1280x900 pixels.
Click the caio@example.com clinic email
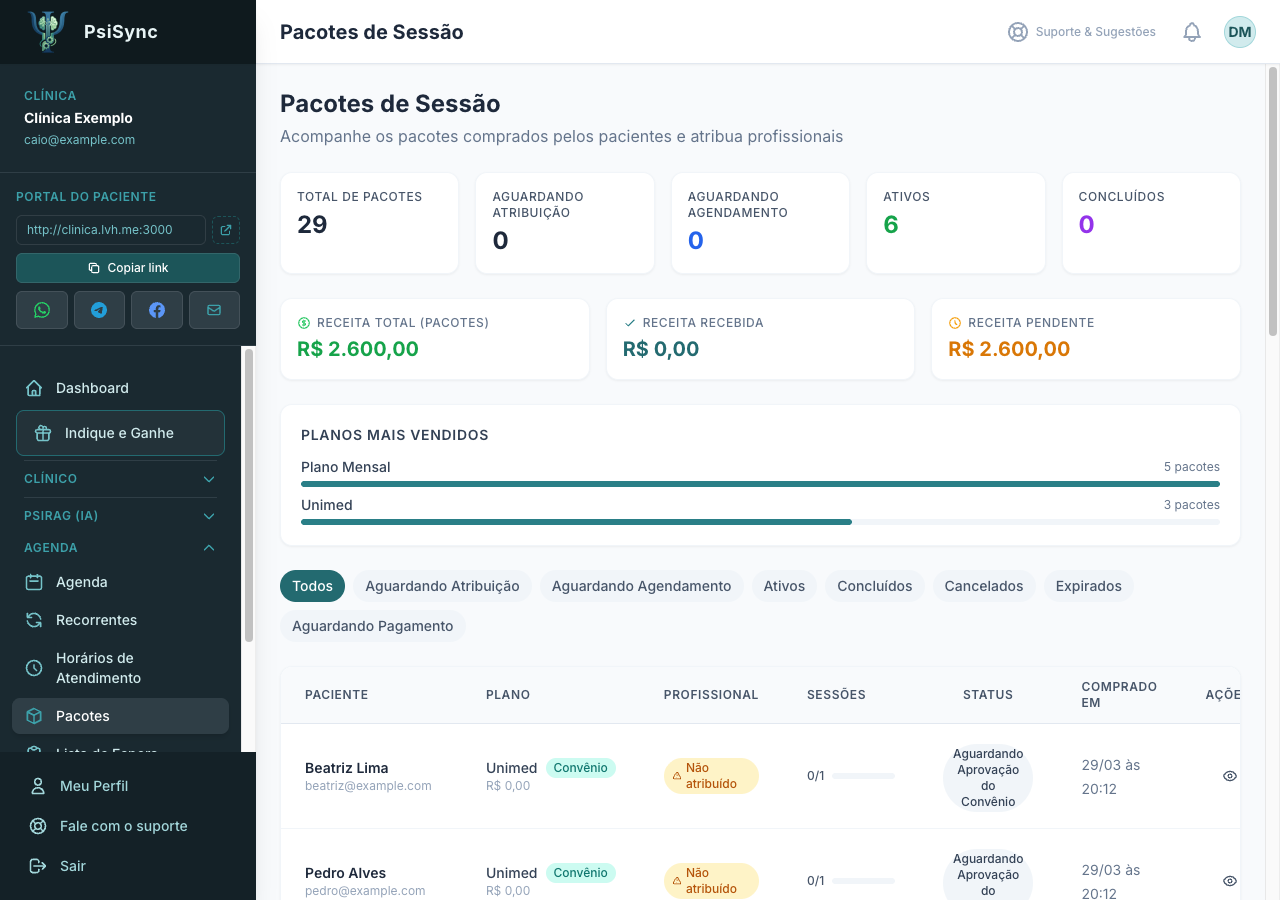[x=79, y=140]
